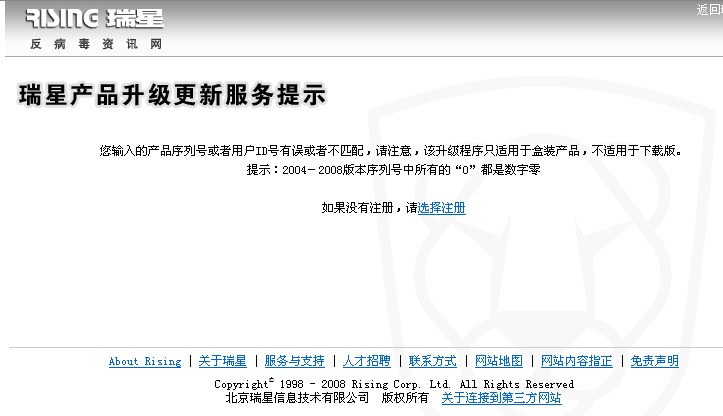Open 联系方式 contact link
Viewport: 723px width, 416px height.
tap(433, 361)
